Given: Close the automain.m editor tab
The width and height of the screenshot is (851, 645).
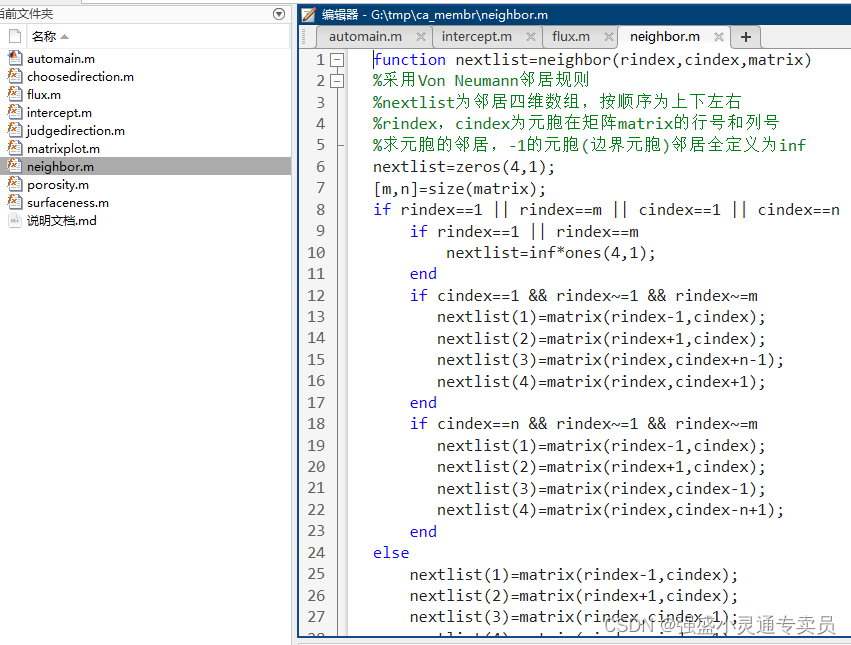Looking at the screenshot, I should pyautogui.click(x=421, y=37).
